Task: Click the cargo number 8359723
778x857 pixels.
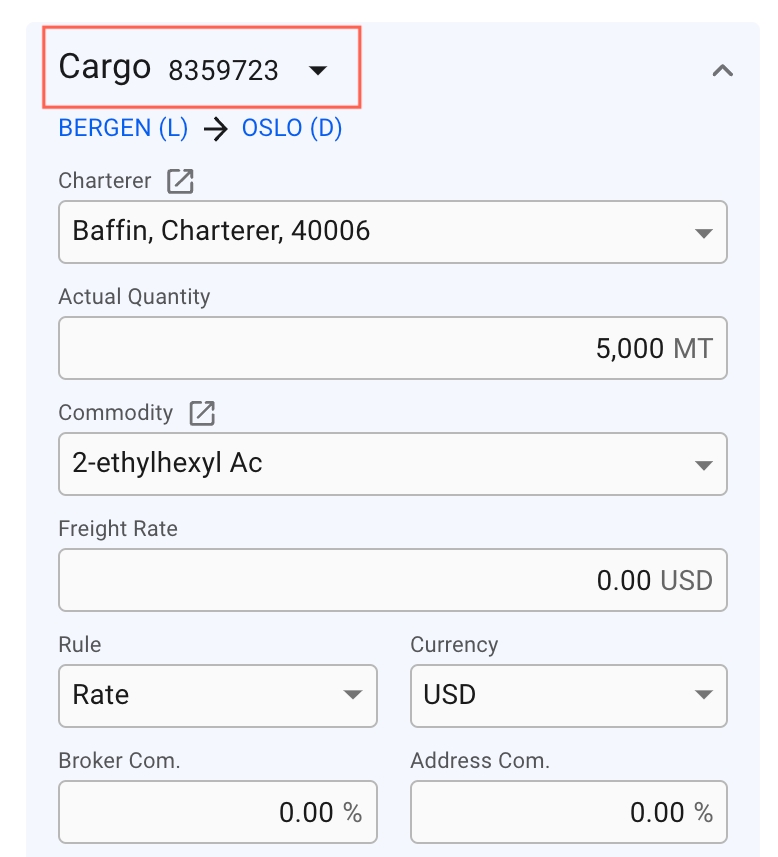Action: tap(223, 70)
